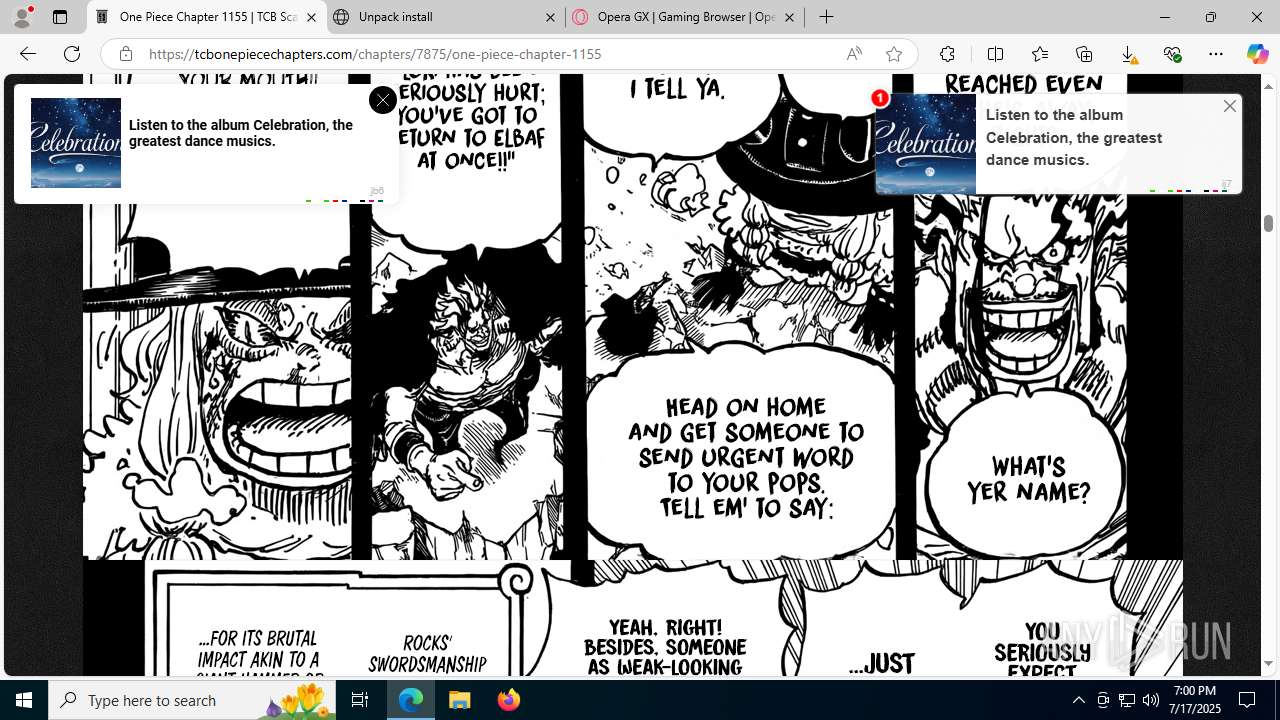This screenshot has width=1280, height=720.
Task: Add this page to favorites star
Action: 894,54
